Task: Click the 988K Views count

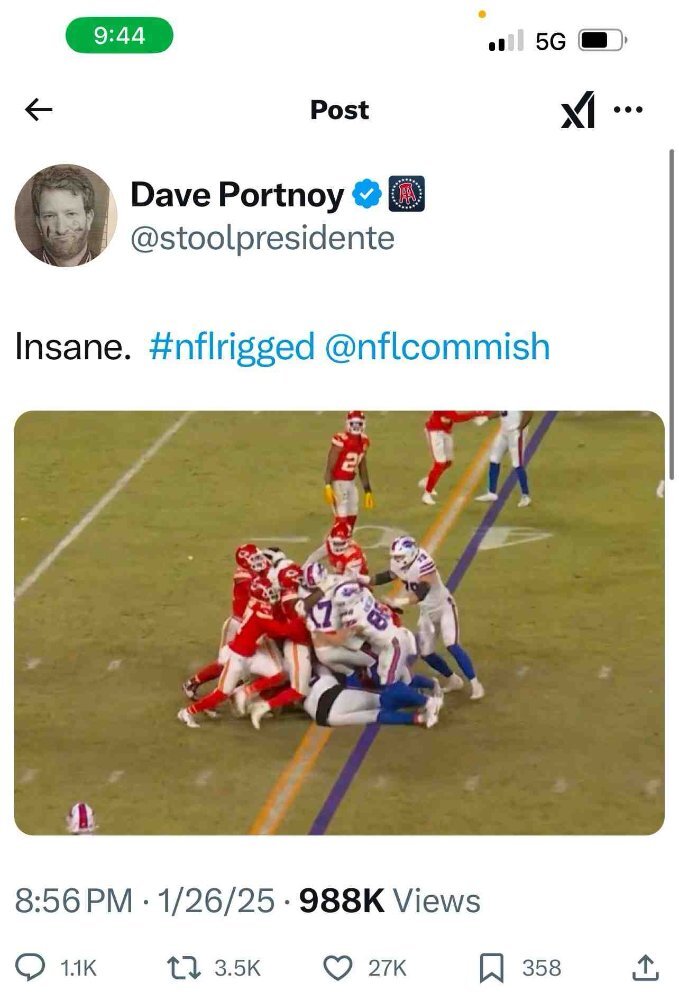Action: tap(390, 901)
